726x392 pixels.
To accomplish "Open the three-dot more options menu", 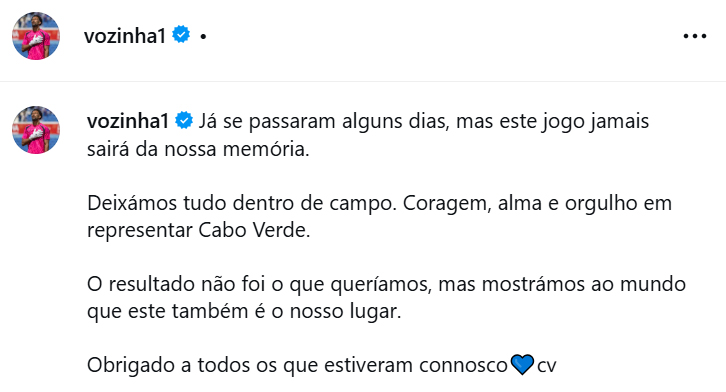I will pos(695,36).
